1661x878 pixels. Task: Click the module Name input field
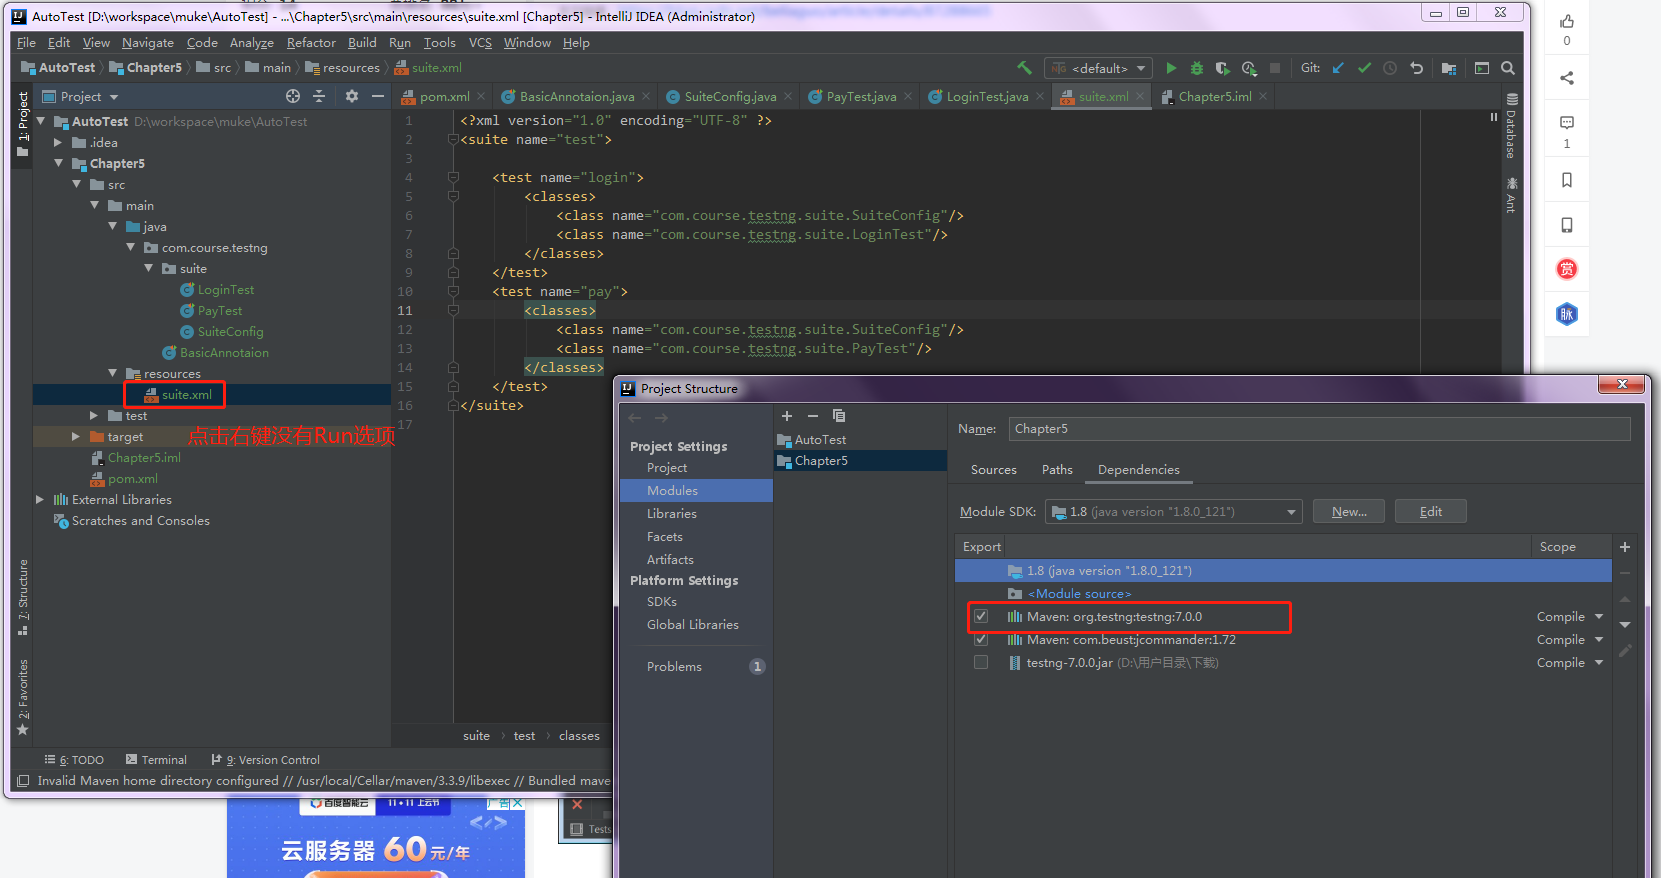[x=1319, y=429]
